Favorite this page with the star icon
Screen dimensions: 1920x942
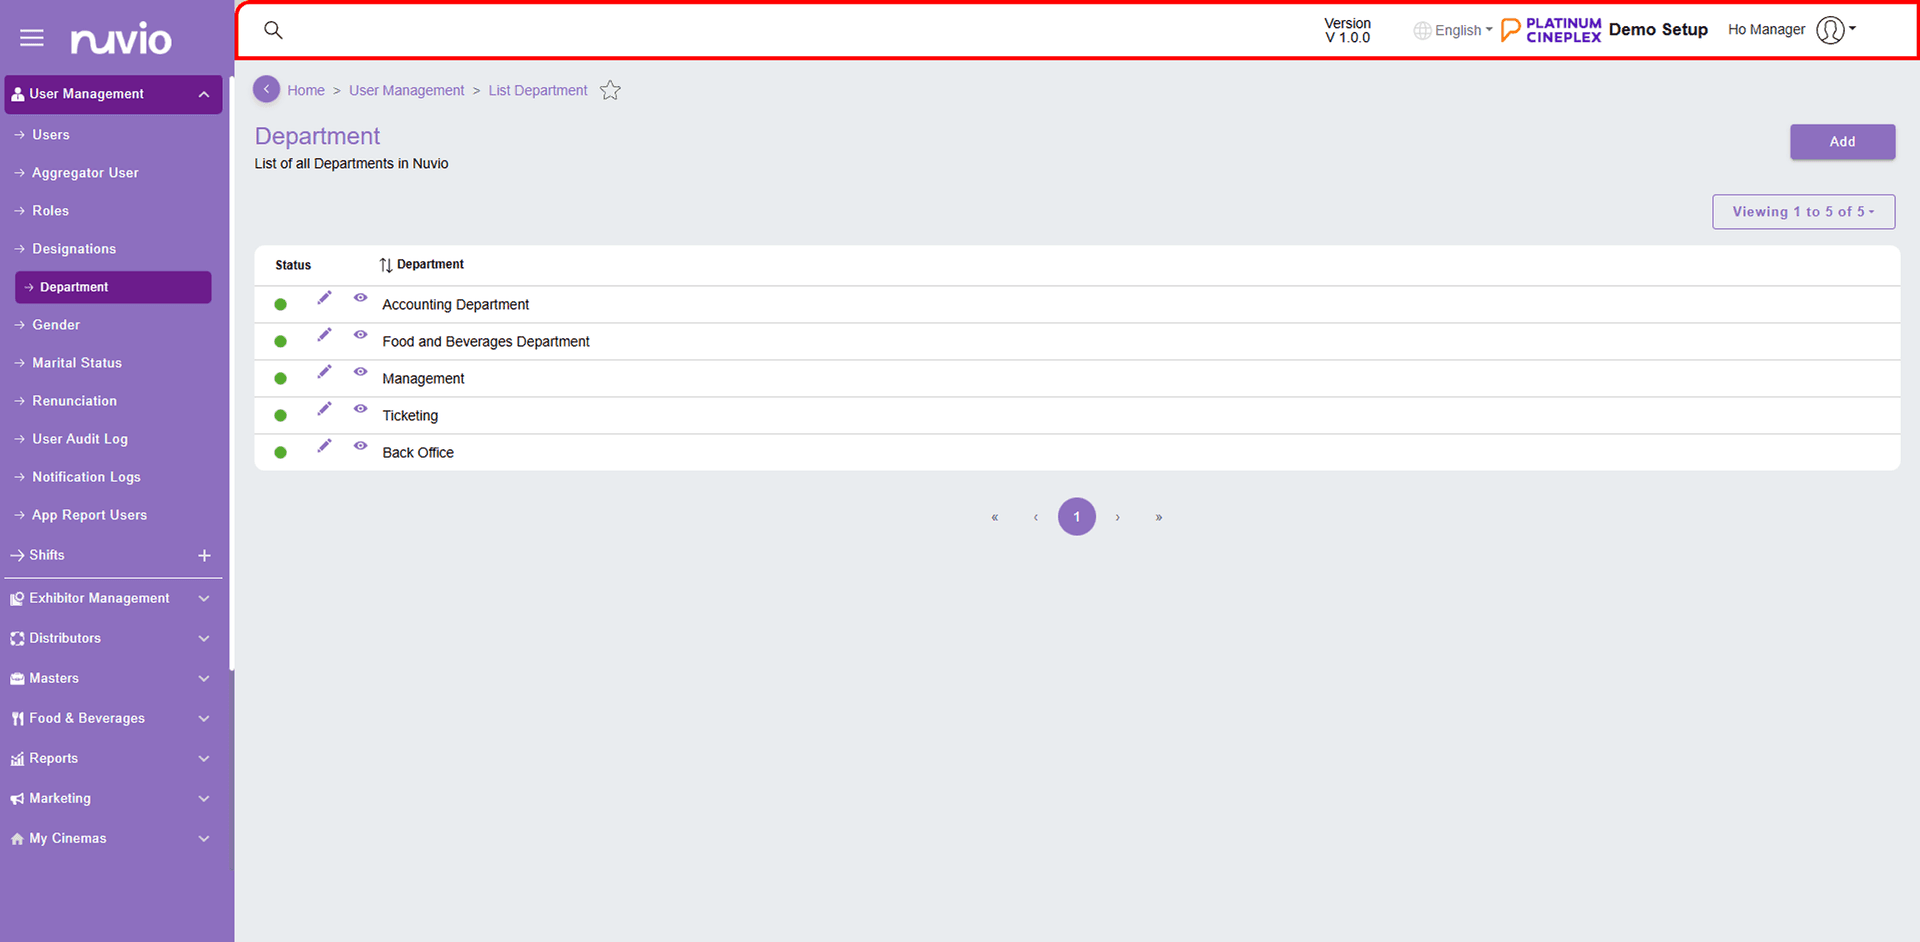pyautogui.click(x=610, y=91)
